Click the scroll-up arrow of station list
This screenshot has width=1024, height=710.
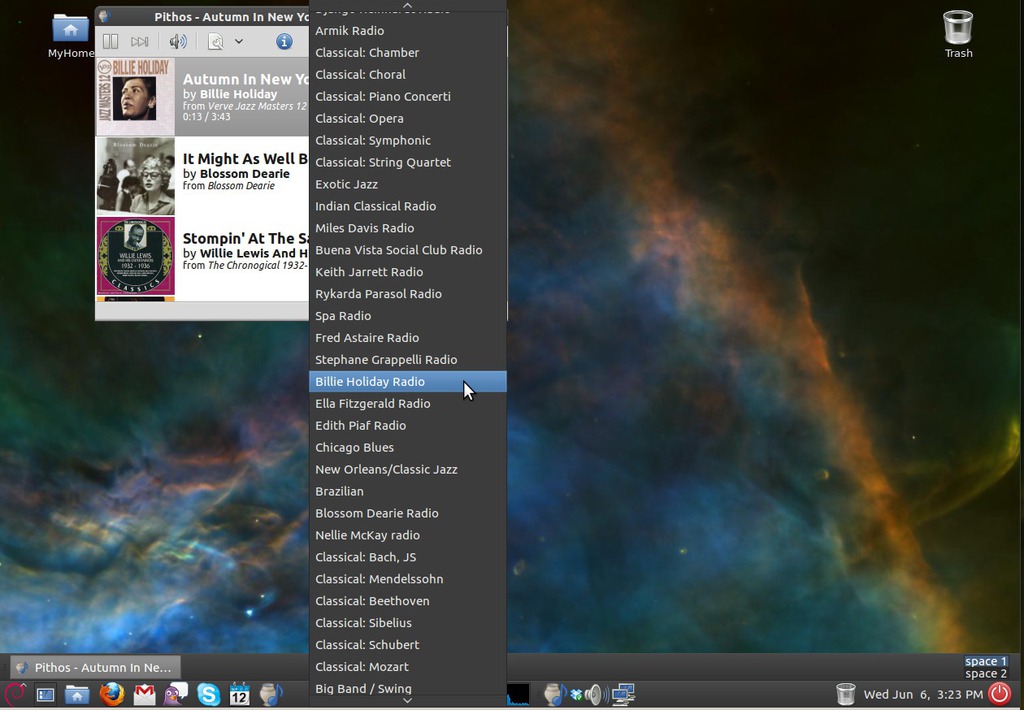point(408,5)
